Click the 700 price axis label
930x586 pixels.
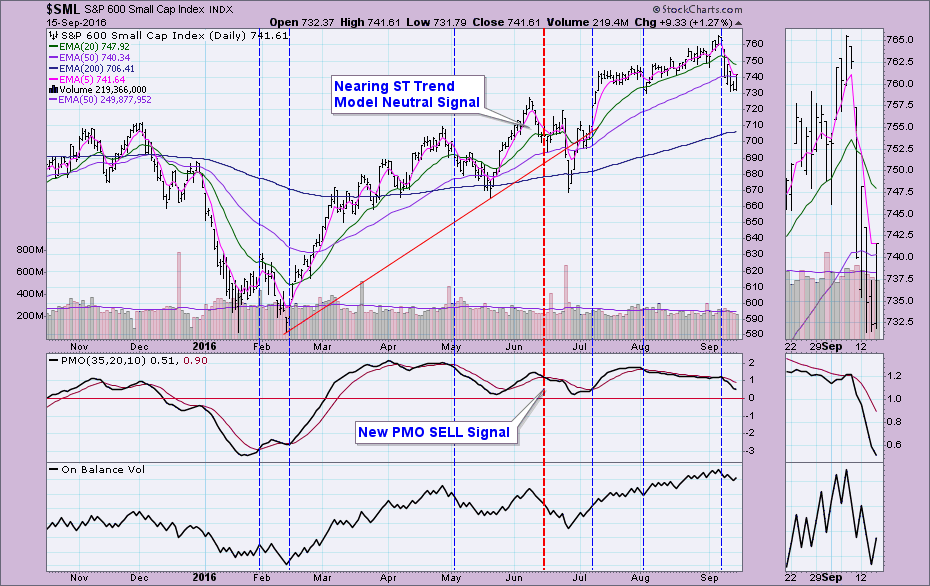tap(754, 141)
